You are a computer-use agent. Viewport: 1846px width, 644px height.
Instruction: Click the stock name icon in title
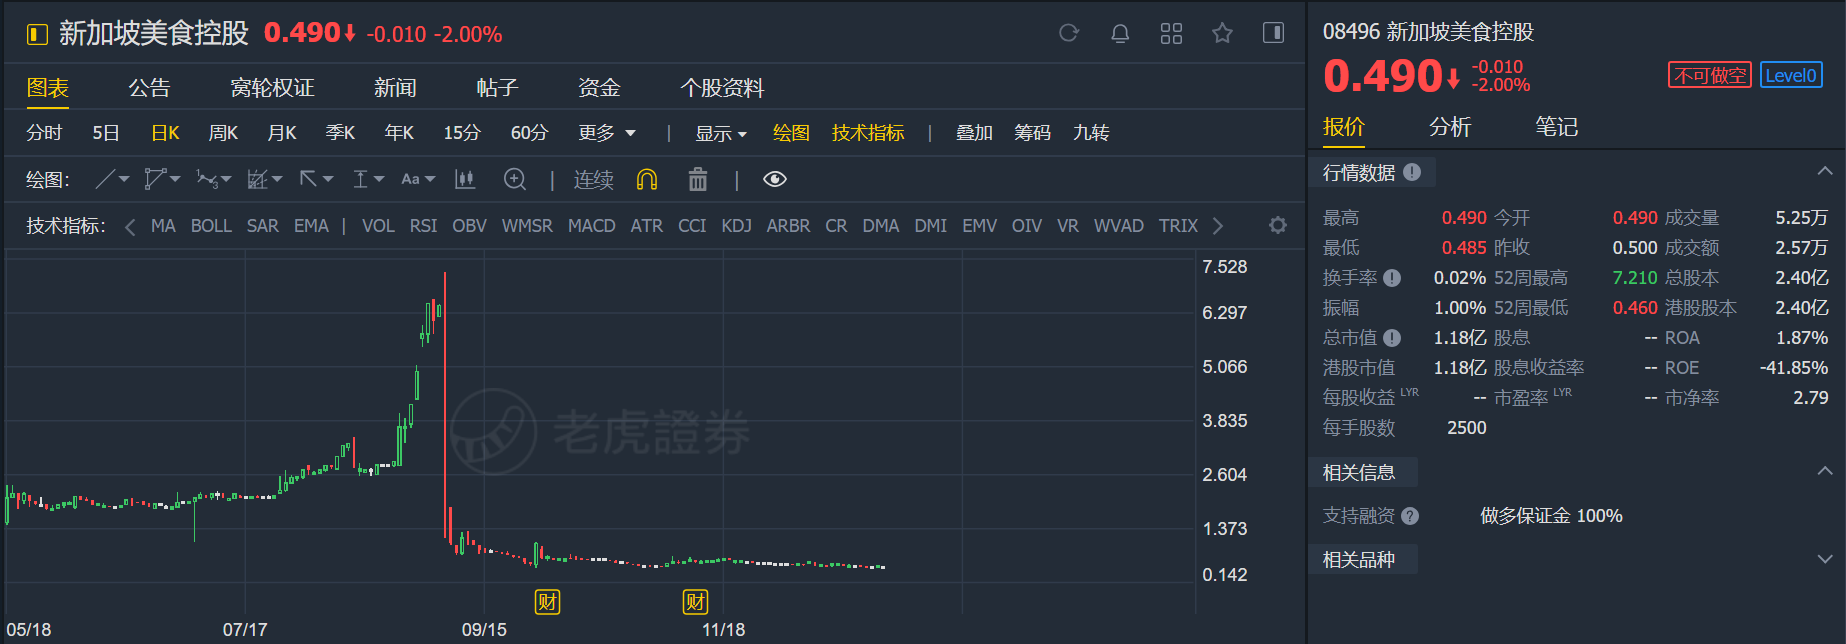37,35
